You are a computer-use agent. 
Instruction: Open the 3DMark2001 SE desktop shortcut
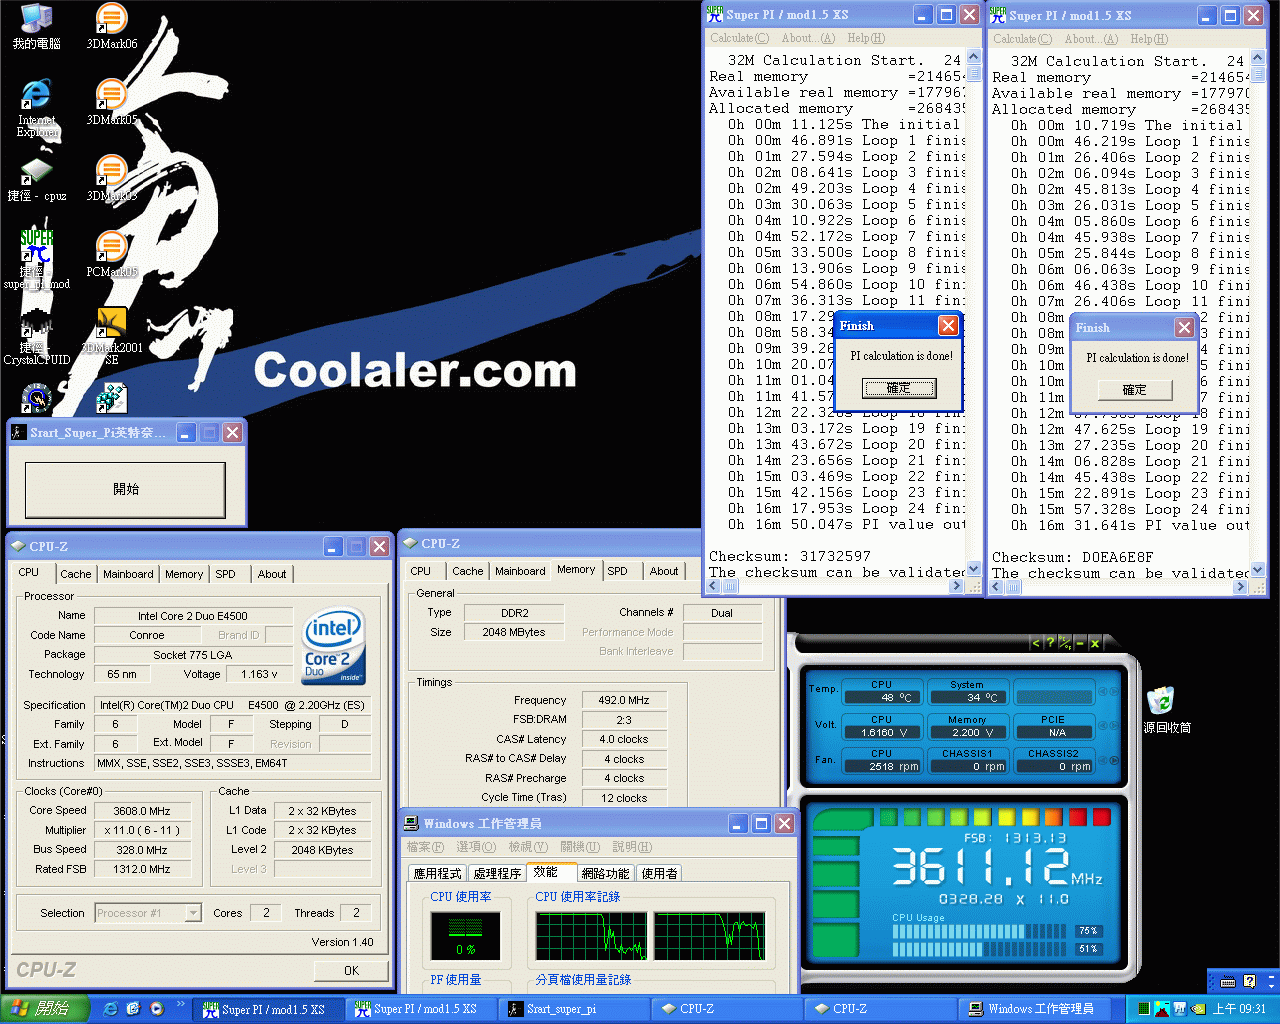point(111,335)
